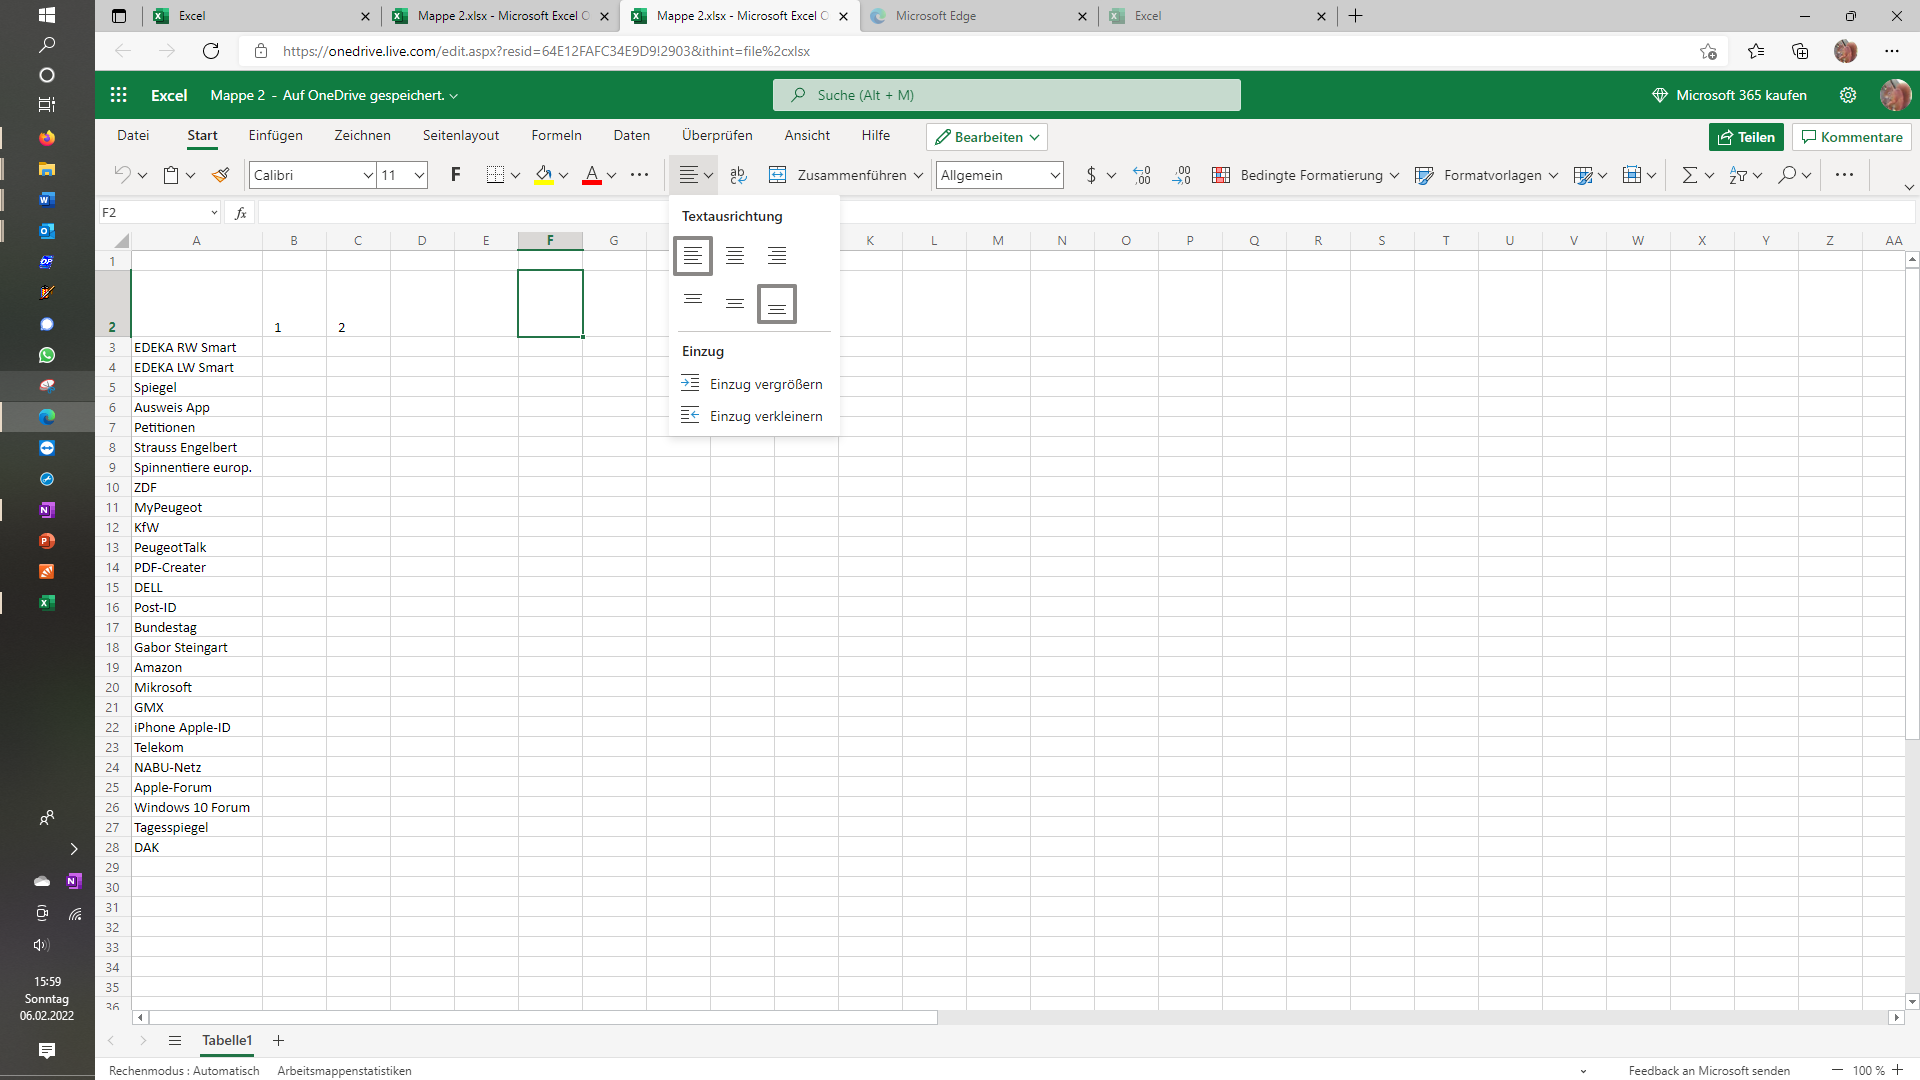Click the AutoSum sigma icon
The width and height of the screenshot is (1920, 1080).
[x=1689, y=175]
